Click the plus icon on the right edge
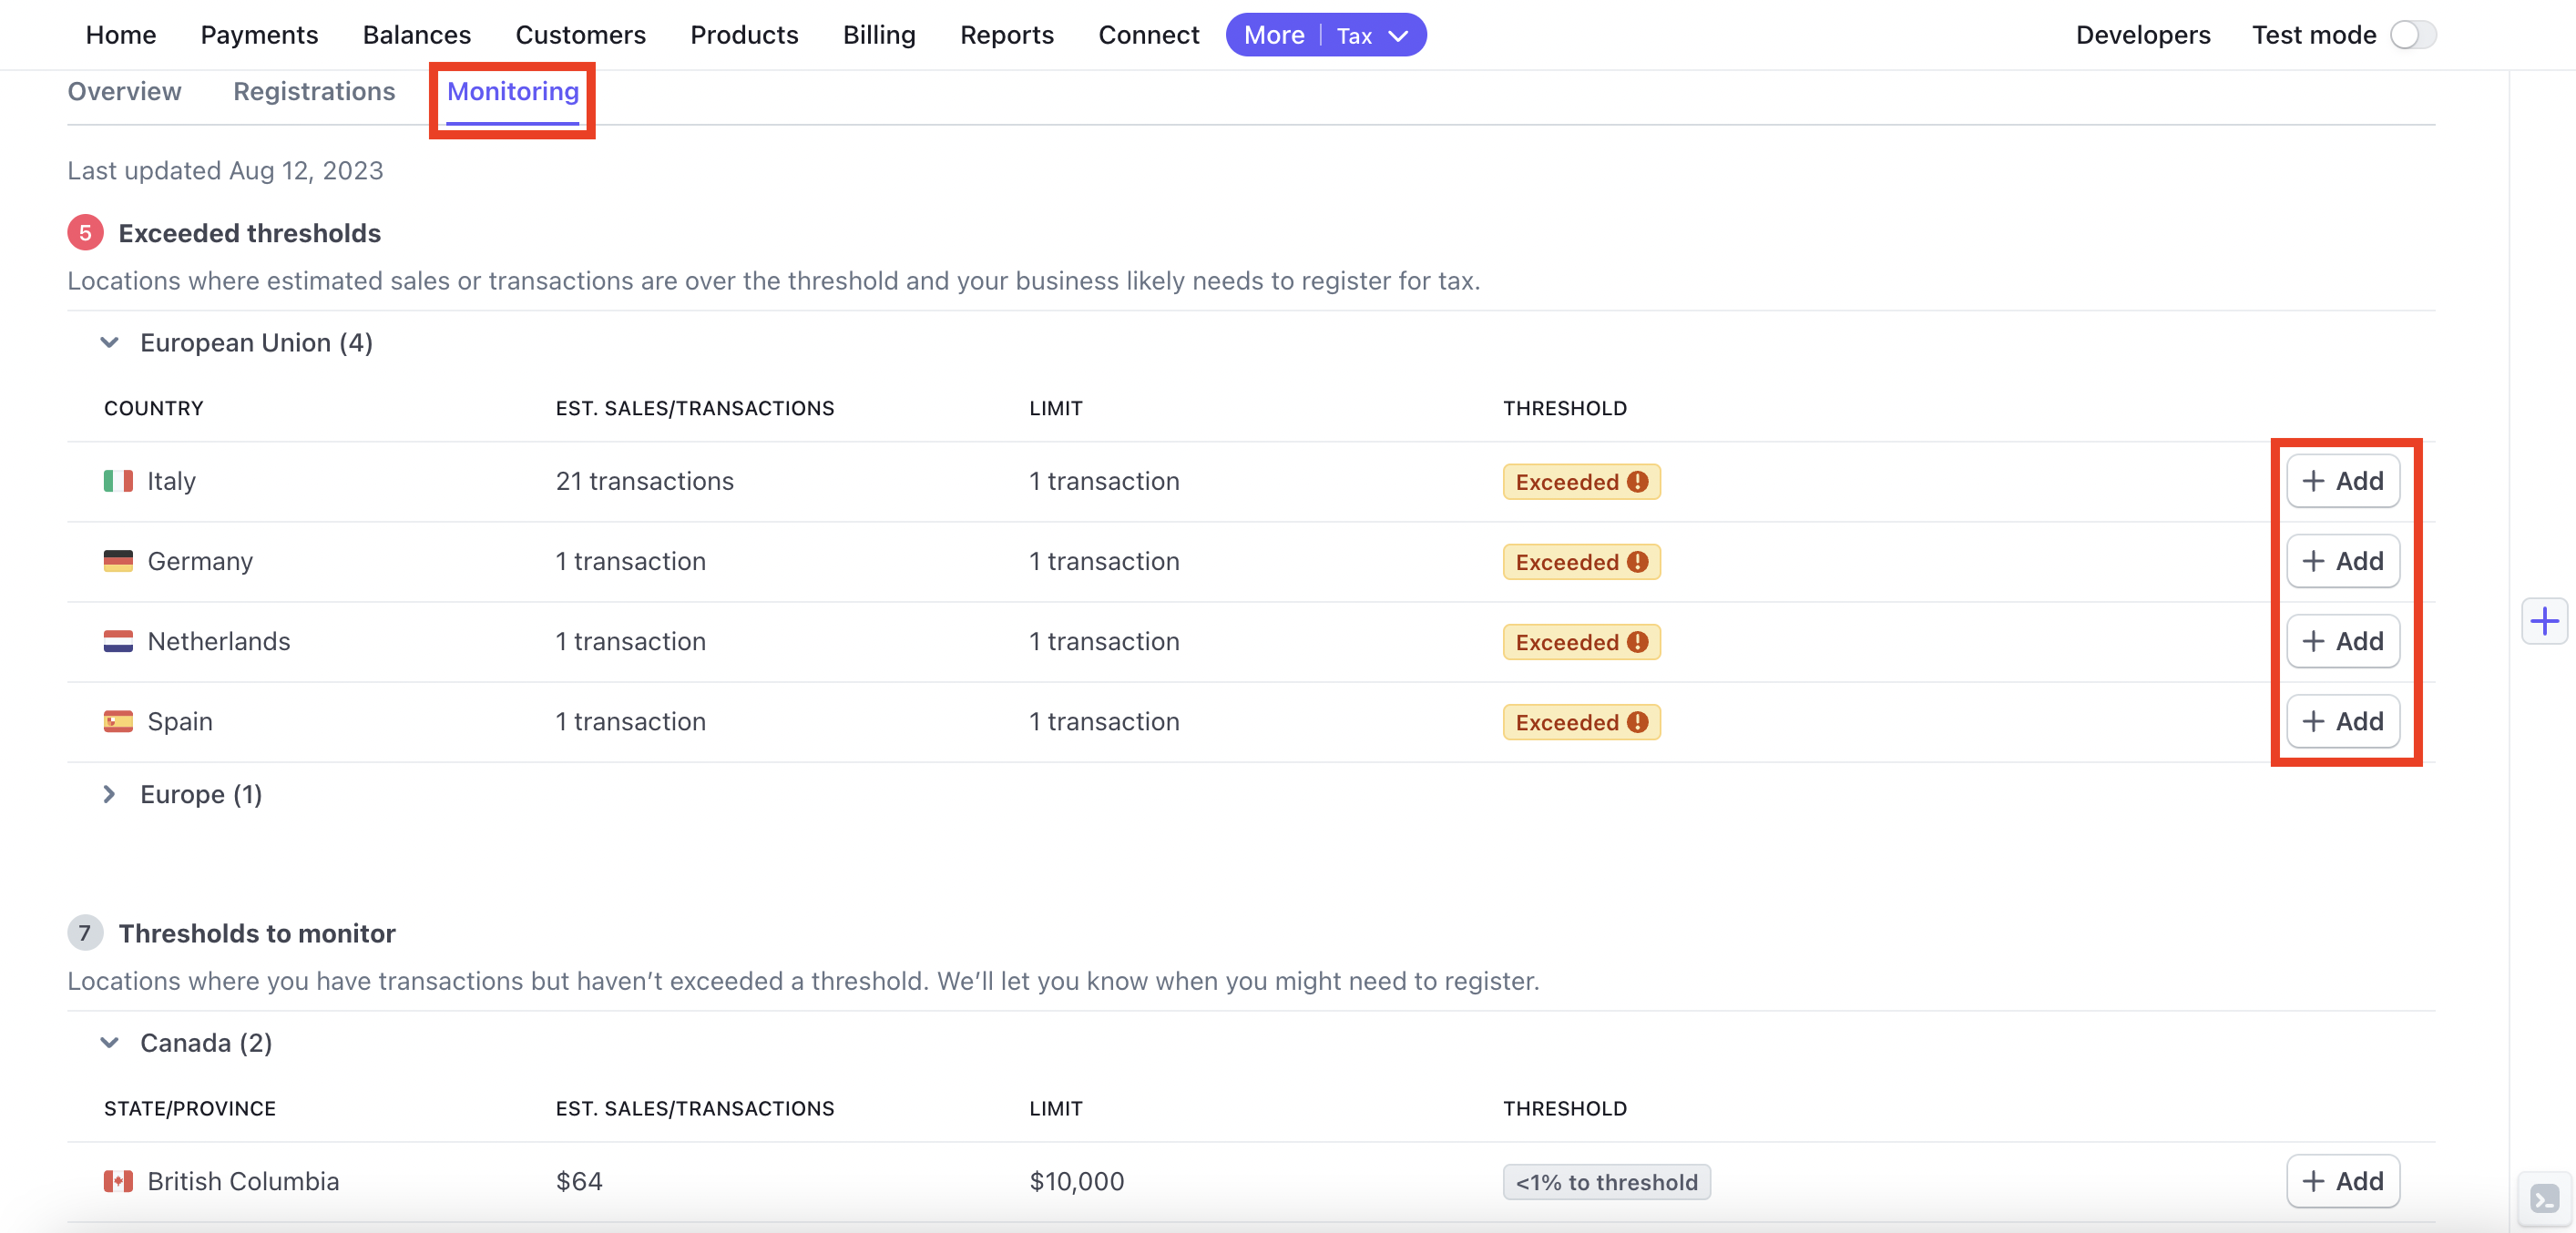 (x=2545, y=620)
